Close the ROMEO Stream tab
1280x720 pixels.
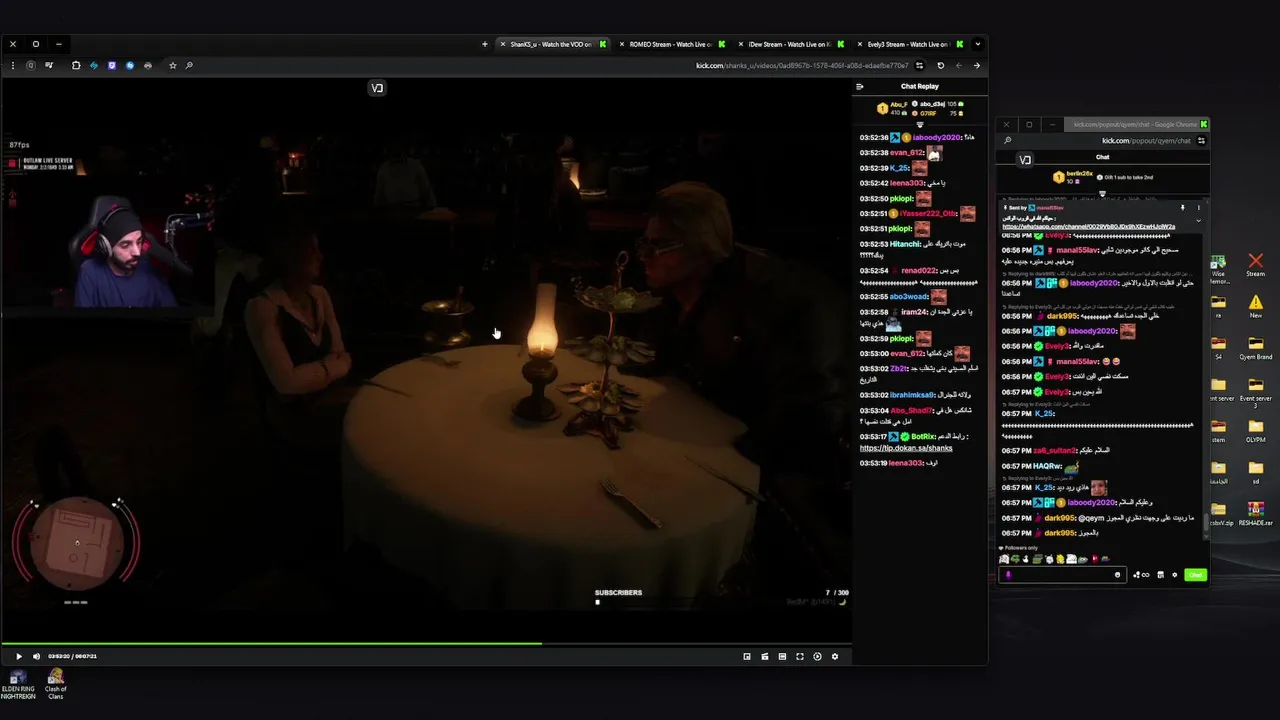pos(621,44)
